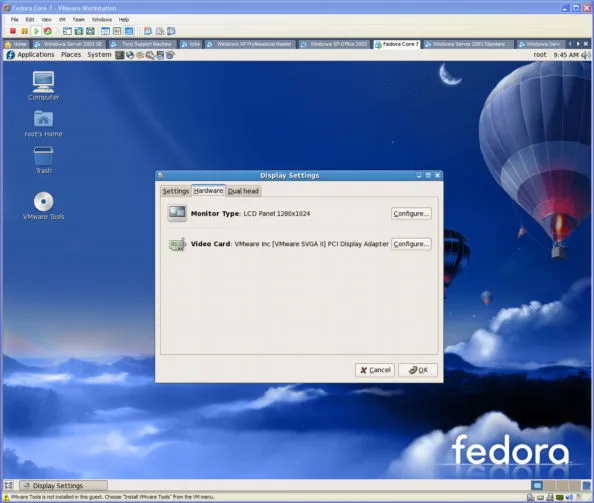The width and height of the screenshot is (594, 503).
Task: Open the Help menu in VMware
Action: tap(124, 19)
